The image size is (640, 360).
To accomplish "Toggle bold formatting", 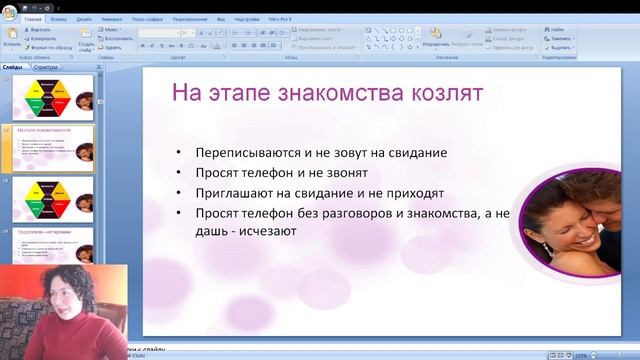I will click(x=143, y=46).
